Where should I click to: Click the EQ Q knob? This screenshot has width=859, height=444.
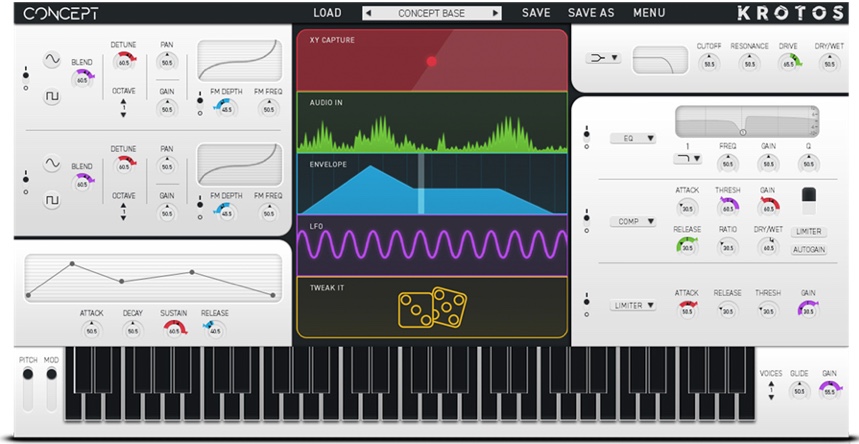[809, 164]
